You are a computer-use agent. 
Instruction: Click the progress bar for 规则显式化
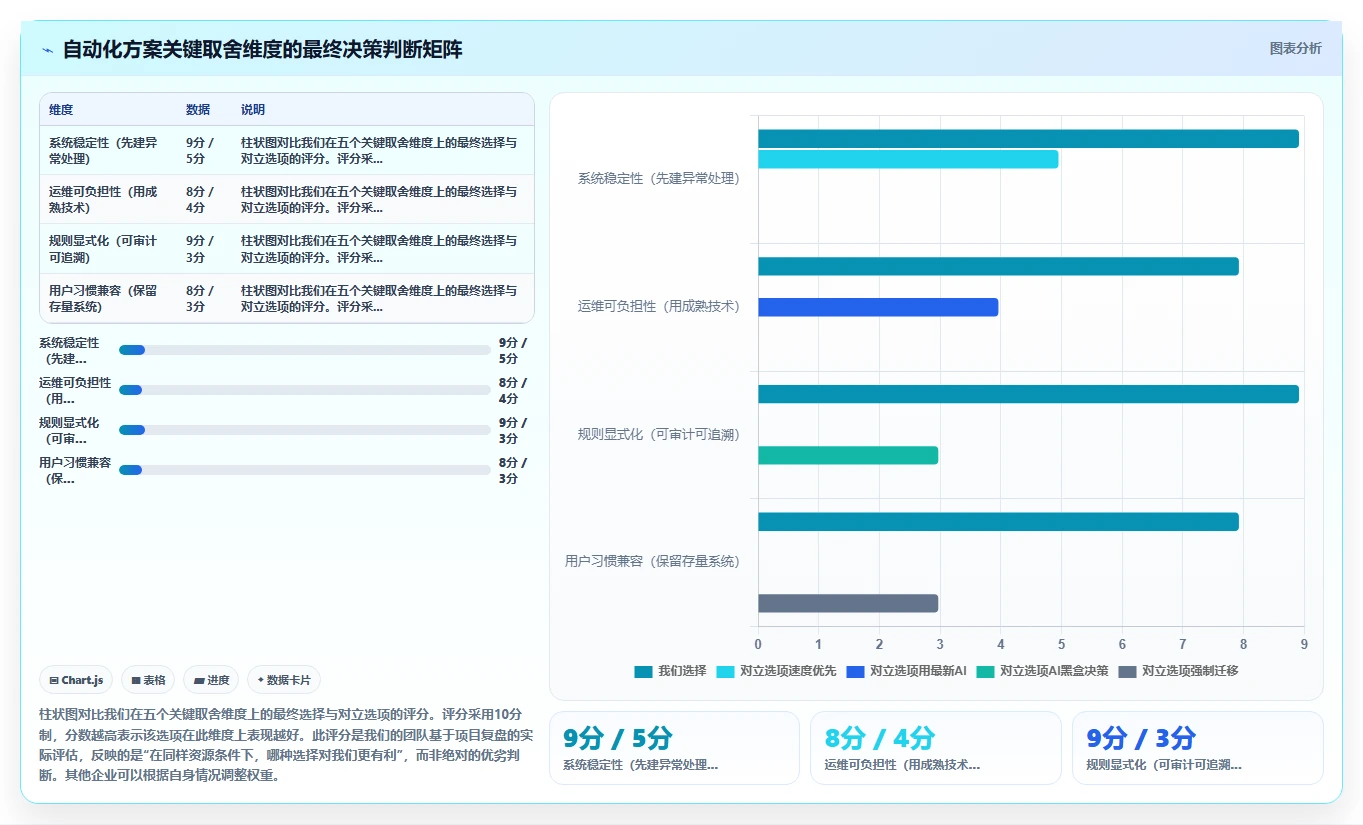(x=305, y=430)
